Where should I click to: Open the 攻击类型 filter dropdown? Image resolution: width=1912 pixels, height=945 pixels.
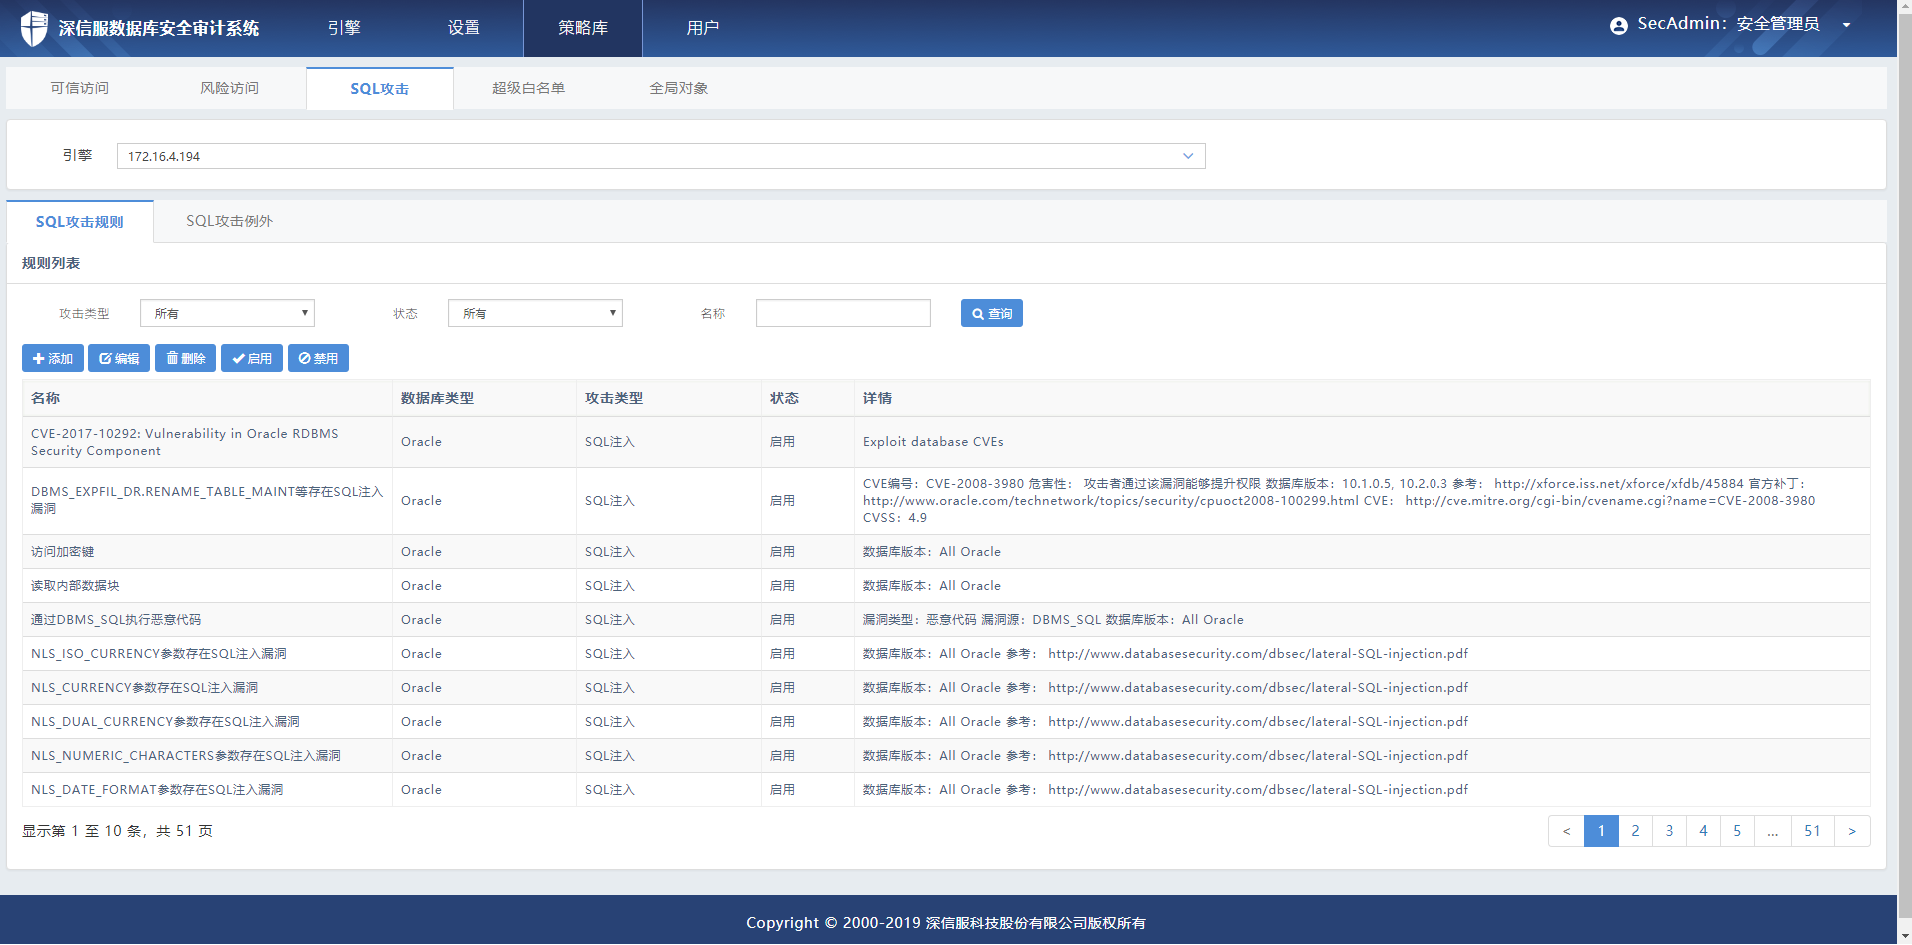click(x=227, y=314)
